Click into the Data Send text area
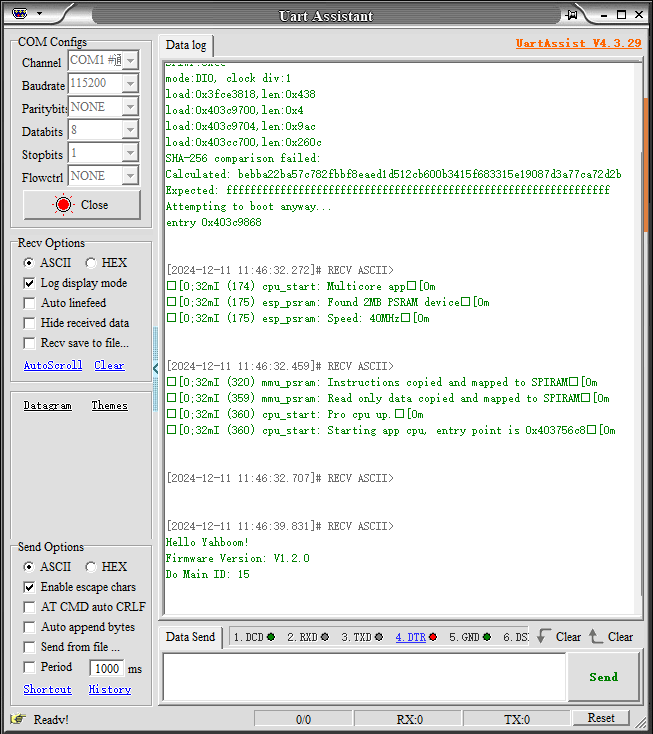This screenshot has width=653, height=734. (364, 677)
